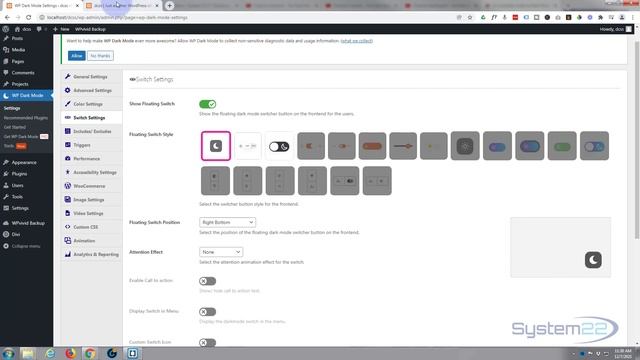Open General Settings tab
This screenshot has height=360, width=640.
pyautogui.click(x=91, y=77)
